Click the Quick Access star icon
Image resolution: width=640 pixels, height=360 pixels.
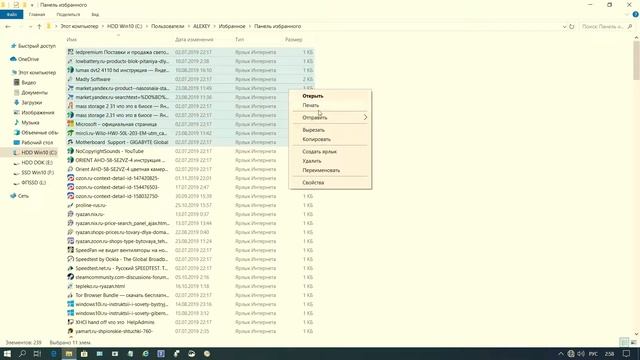[13, 46]
